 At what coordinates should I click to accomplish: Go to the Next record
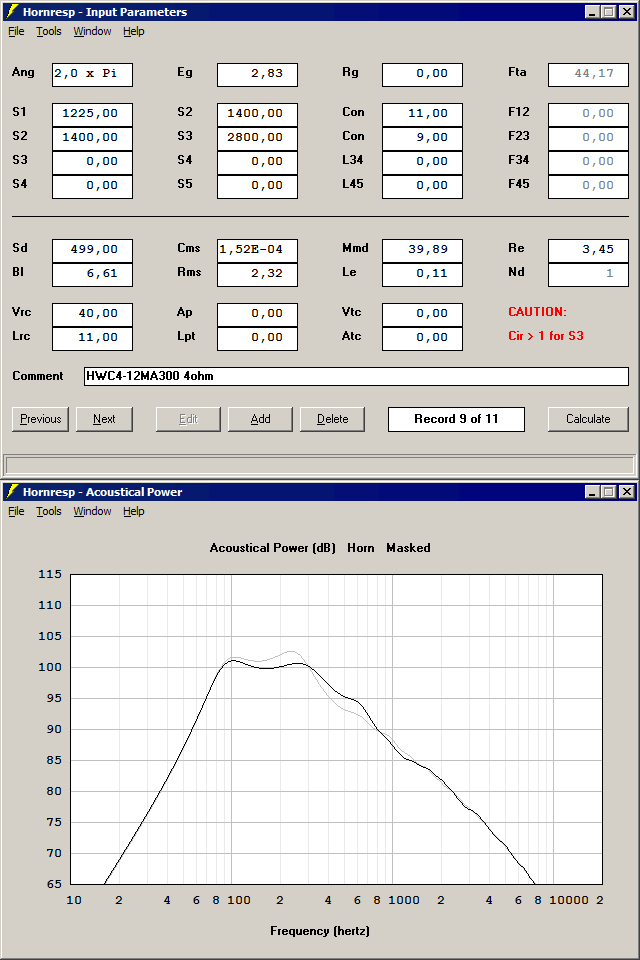pos(104,419)
